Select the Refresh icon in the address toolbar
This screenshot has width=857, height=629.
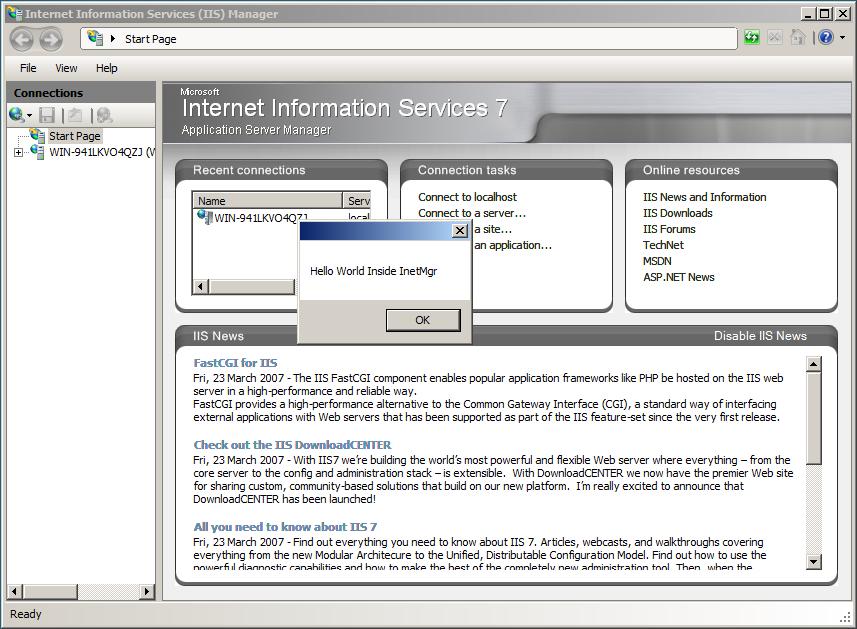point(751,37)
